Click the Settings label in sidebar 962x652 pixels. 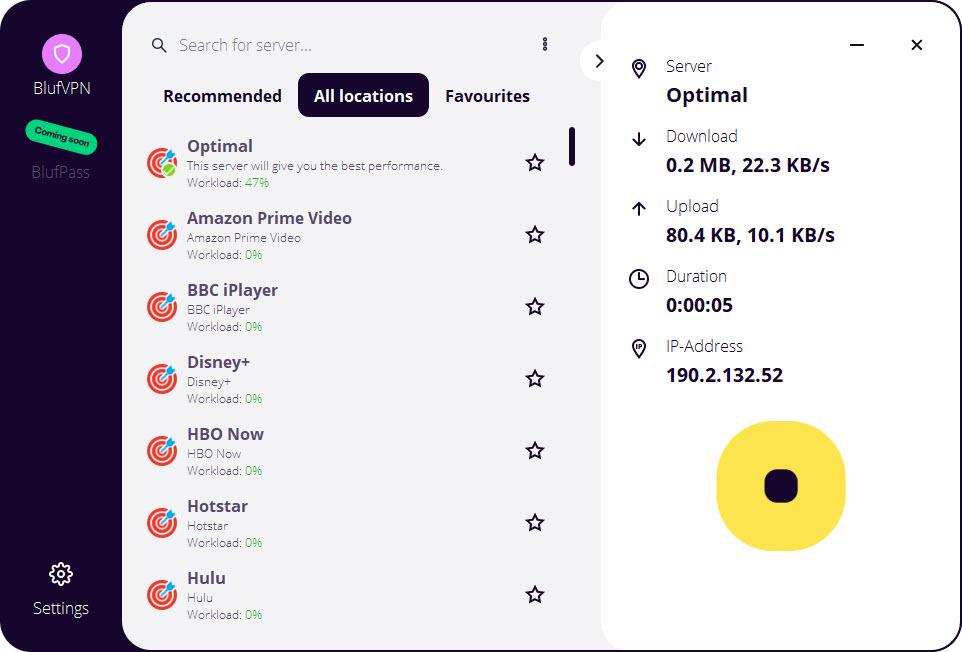61,608
